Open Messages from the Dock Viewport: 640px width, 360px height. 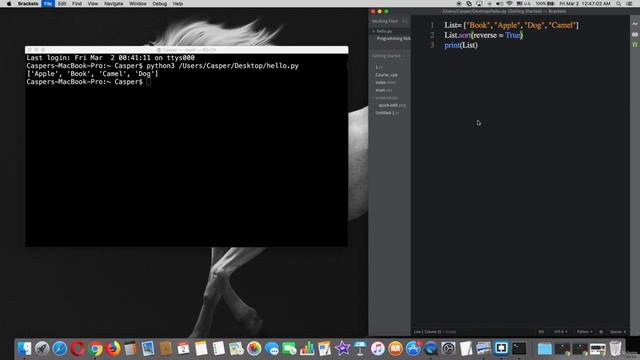pos(271,349)
